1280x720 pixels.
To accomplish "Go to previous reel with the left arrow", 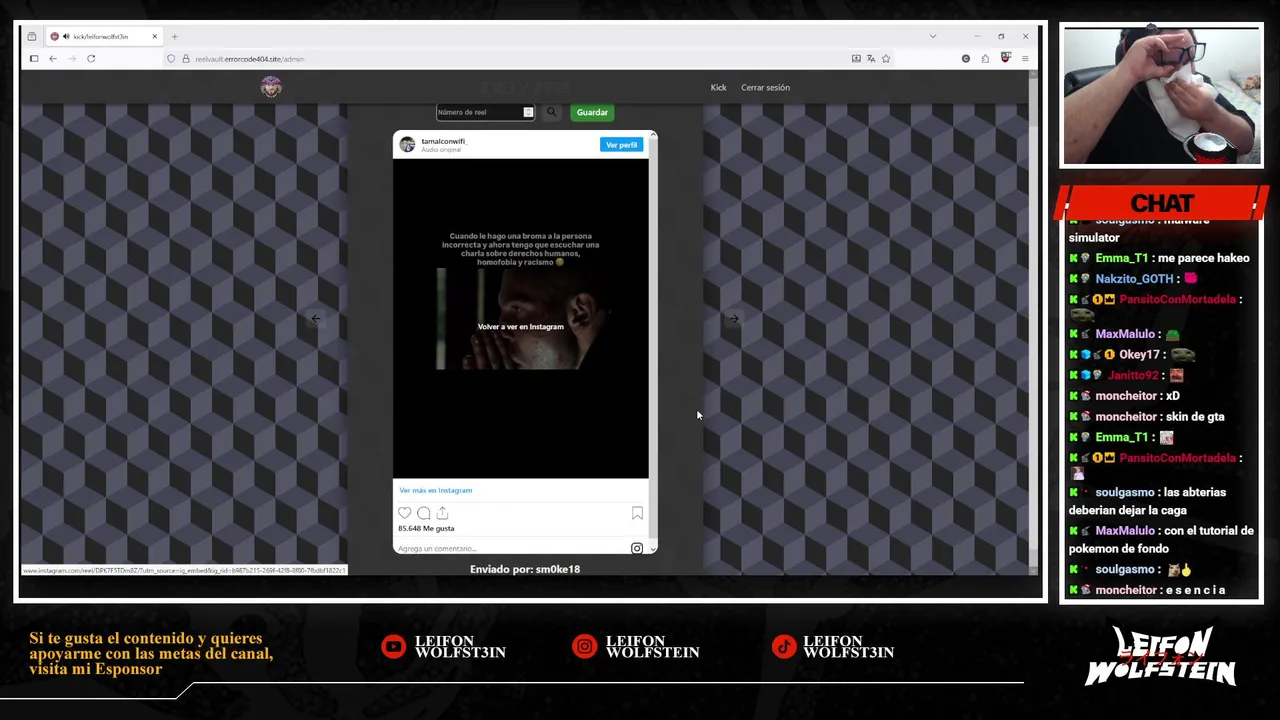I will (x=315, y=319).
